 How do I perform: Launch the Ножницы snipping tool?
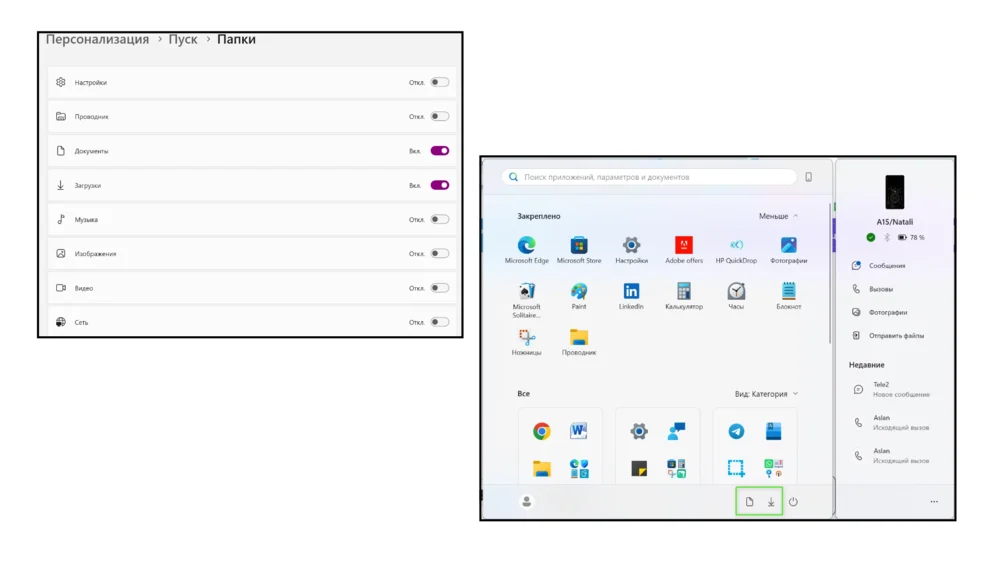click(526, 342)
